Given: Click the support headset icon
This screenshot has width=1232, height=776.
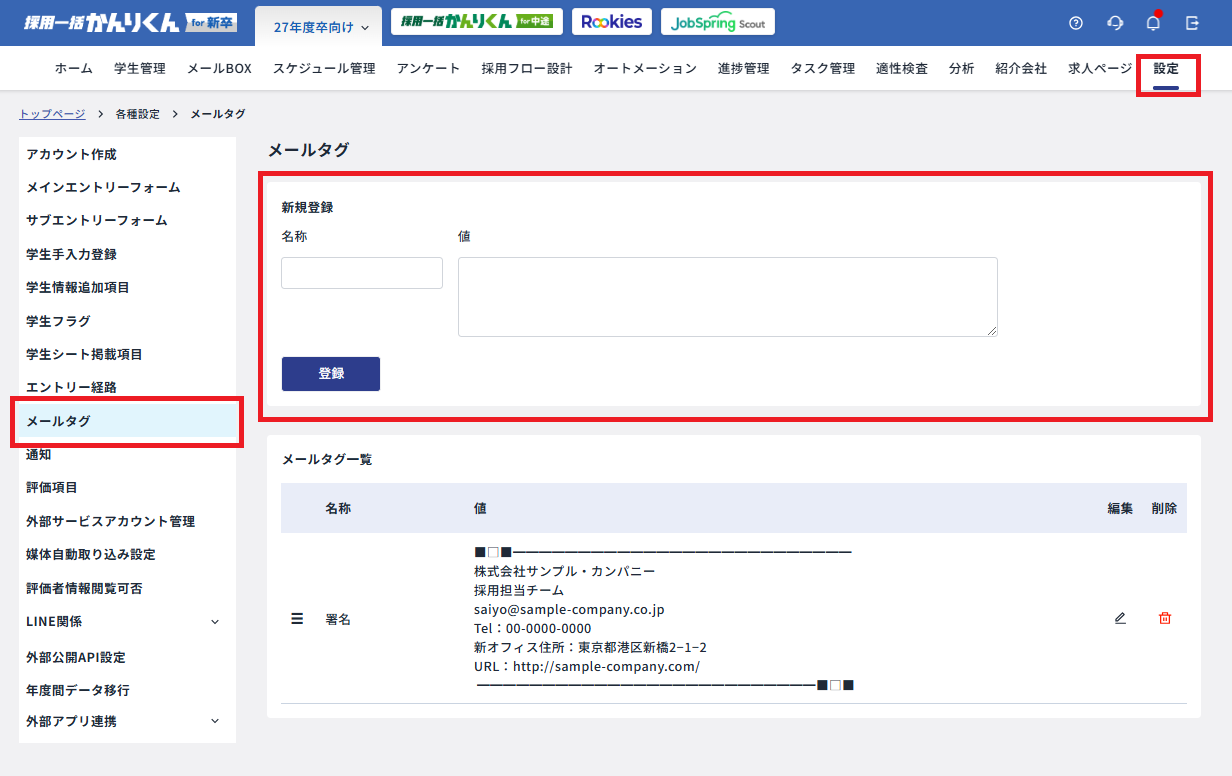Looking at the screenshot, I should point(1115,23).
